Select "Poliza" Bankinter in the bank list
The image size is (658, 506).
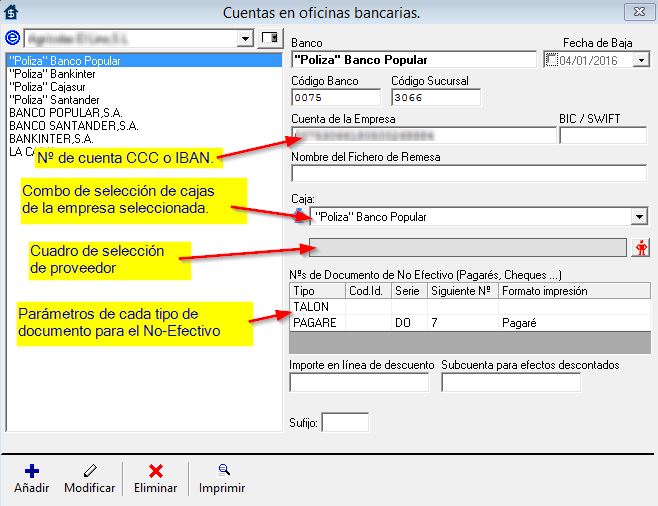(52, 74)
